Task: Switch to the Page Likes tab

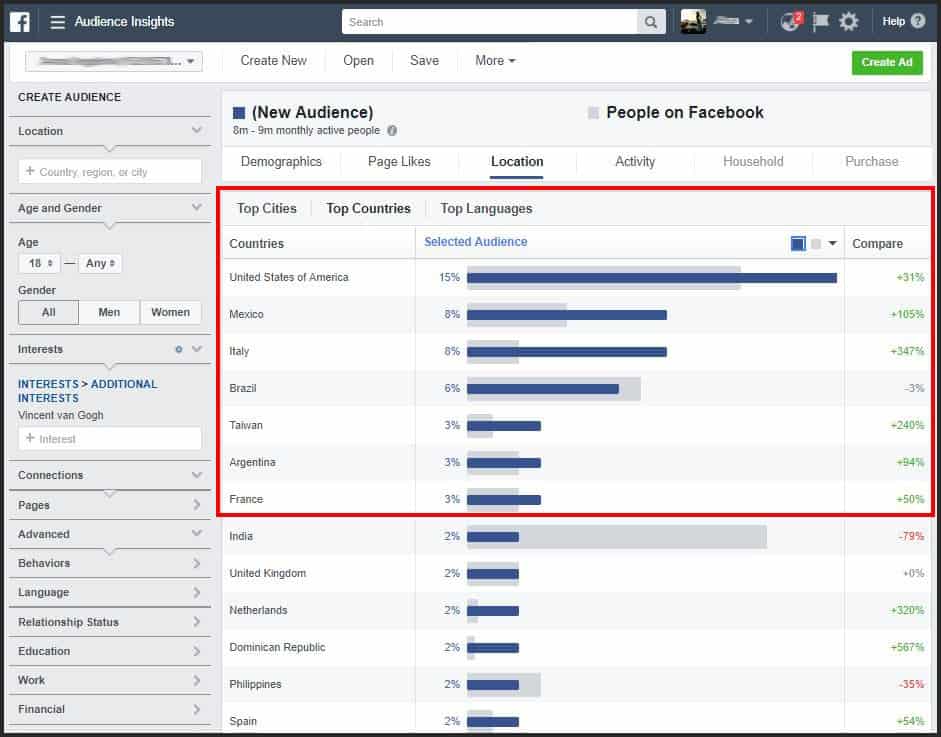Action: [398, 161]
